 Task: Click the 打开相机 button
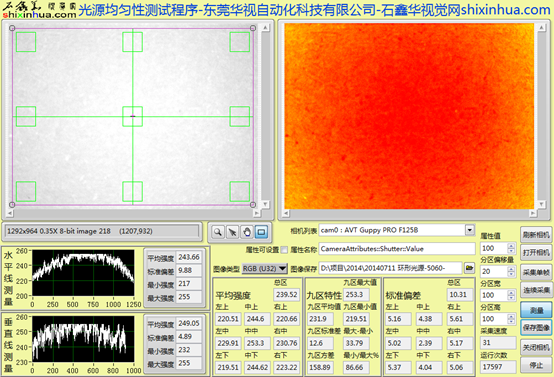pos(536,253)
